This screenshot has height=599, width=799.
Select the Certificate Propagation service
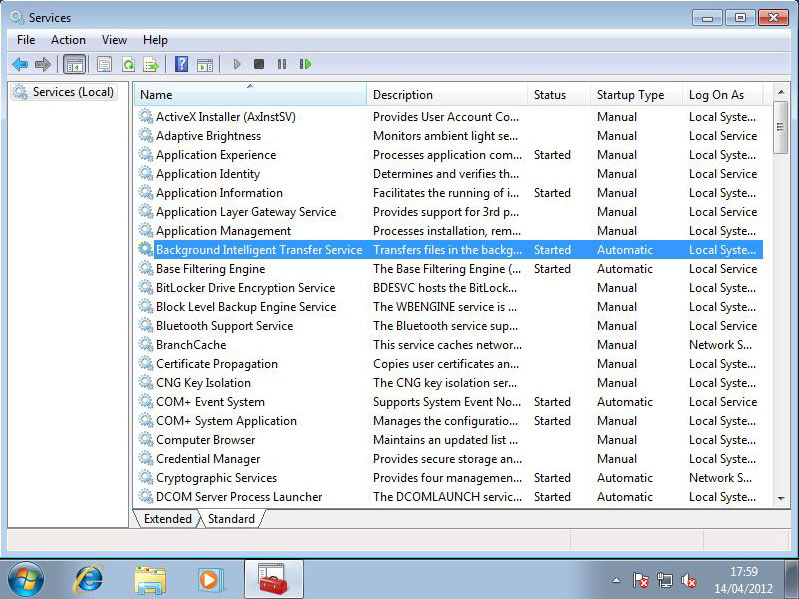point(448,364)
